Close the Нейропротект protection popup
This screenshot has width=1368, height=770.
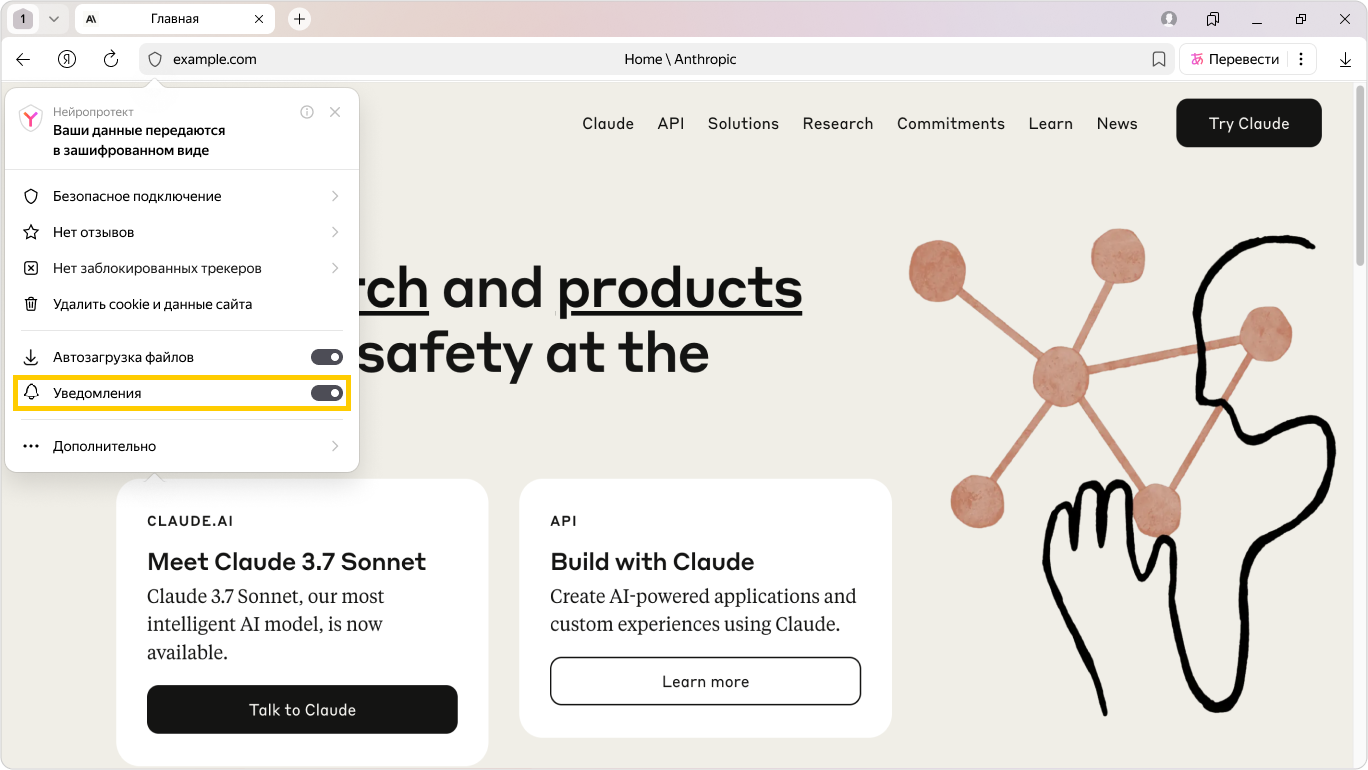[335, 112]
